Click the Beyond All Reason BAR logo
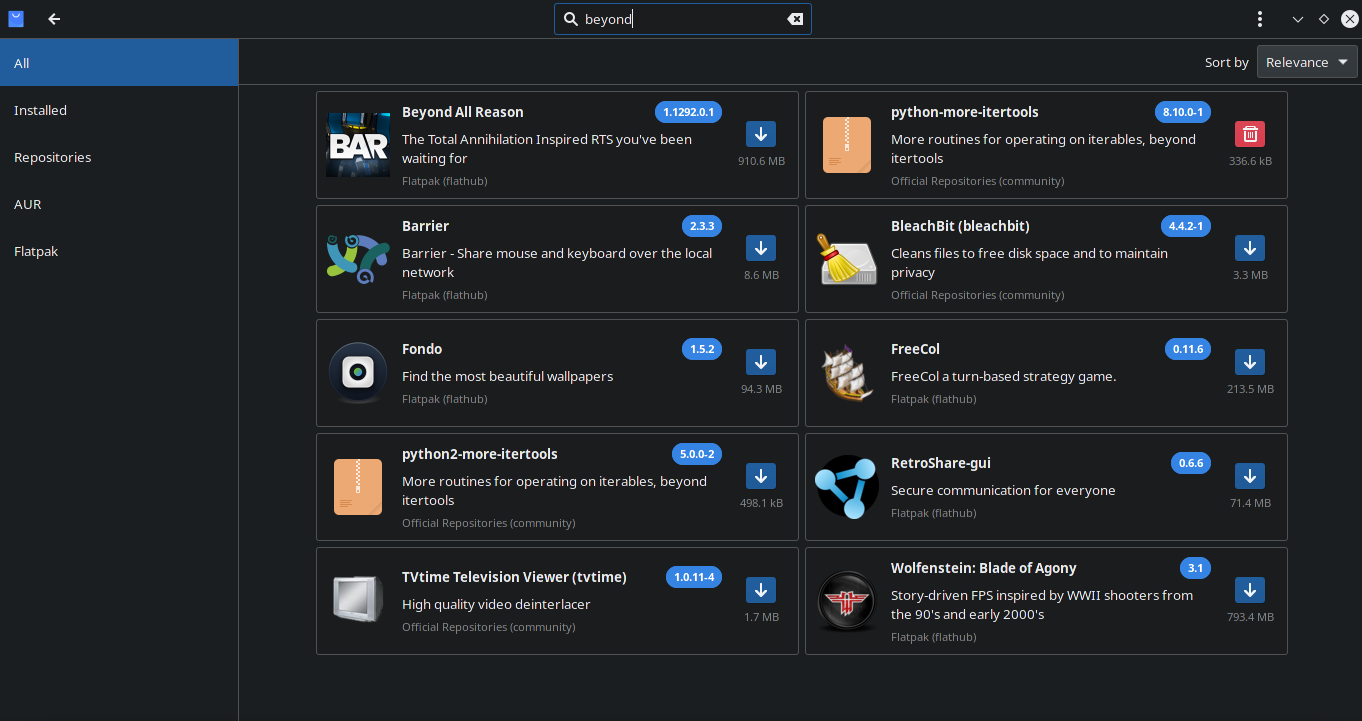The width and height of the screenshot is (1362, 721). 358,145
